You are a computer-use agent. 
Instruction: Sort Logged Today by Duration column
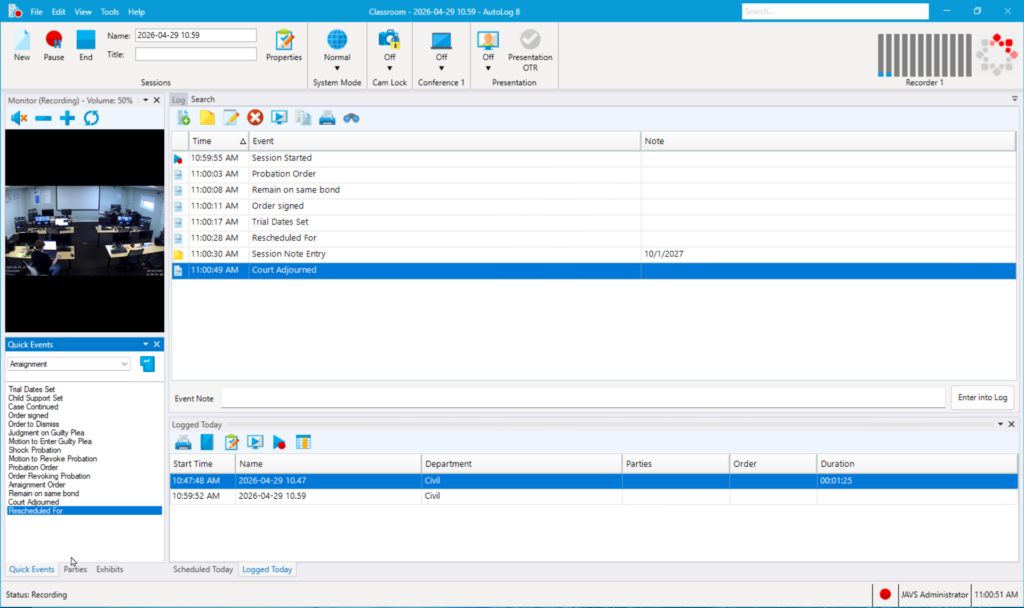pos(916,464)
